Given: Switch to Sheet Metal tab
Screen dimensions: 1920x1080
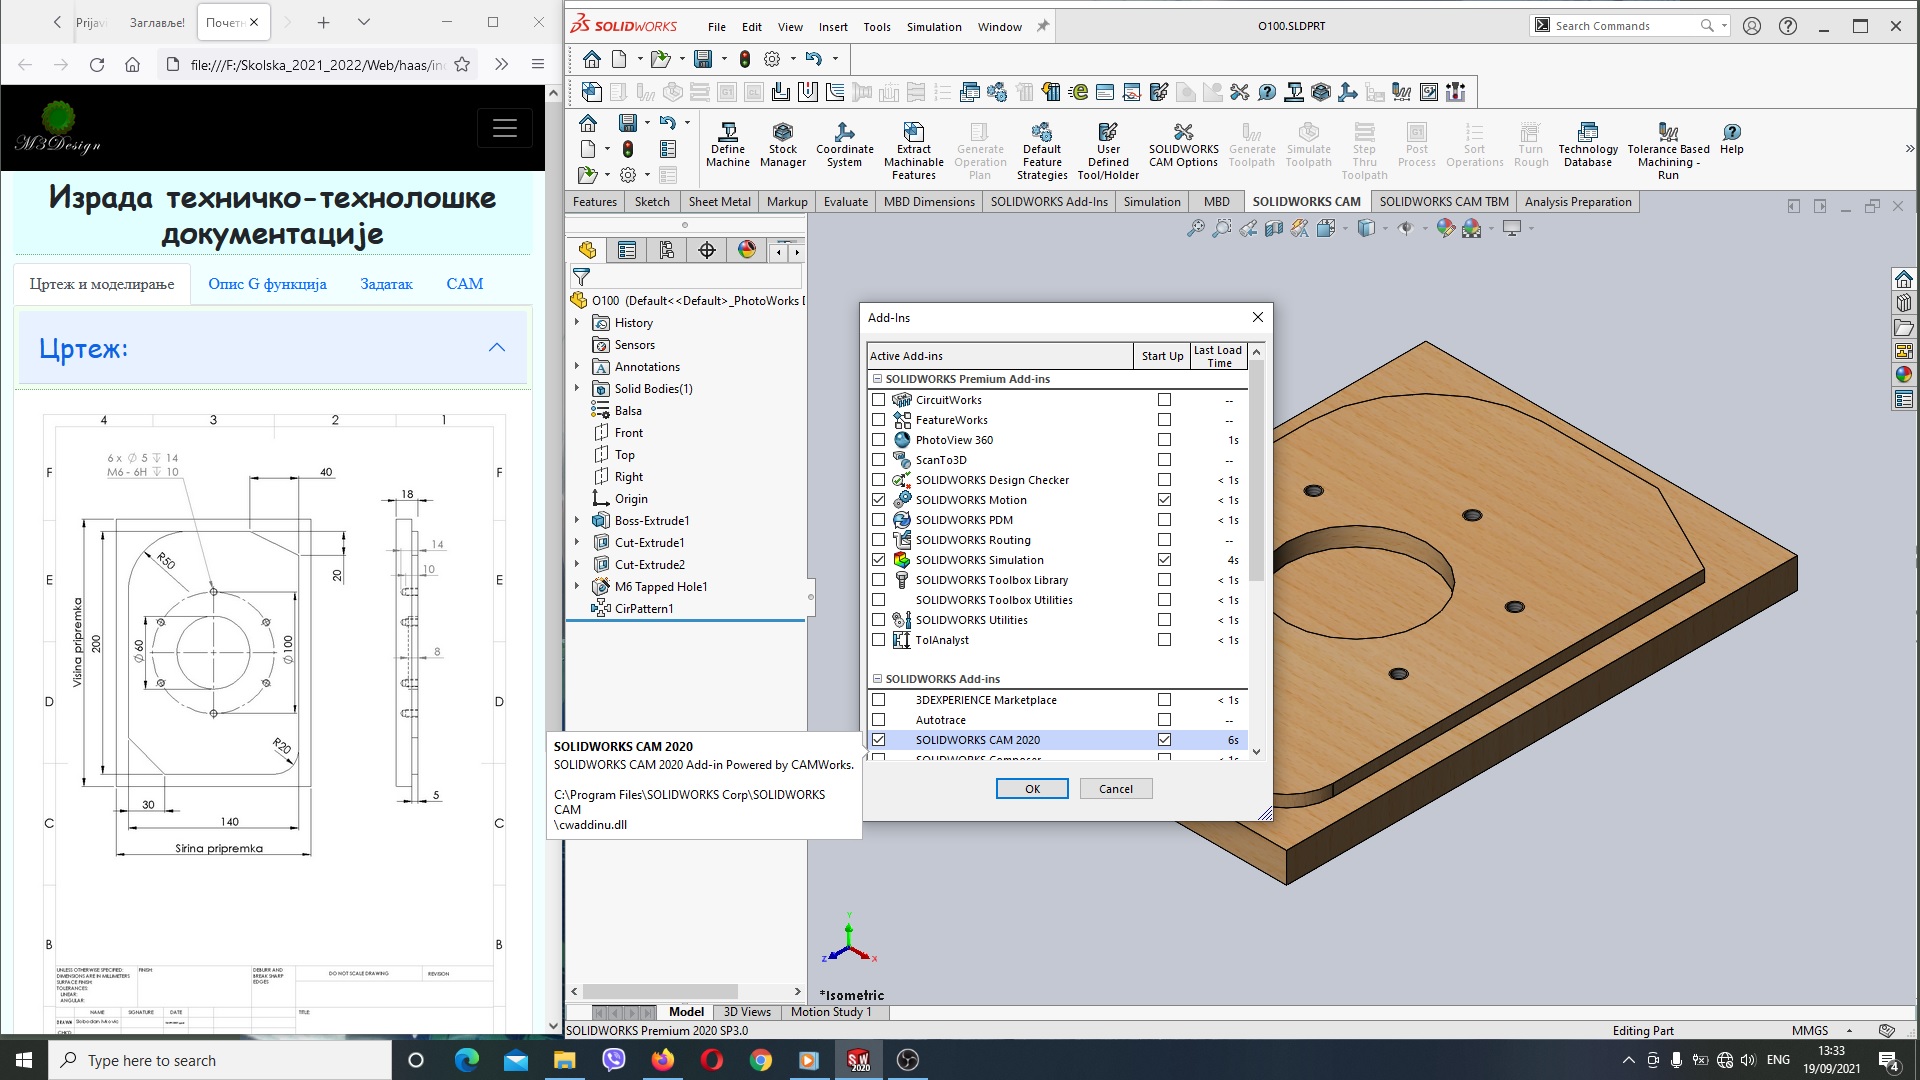Looking at the screenshot, I should 719,202.
